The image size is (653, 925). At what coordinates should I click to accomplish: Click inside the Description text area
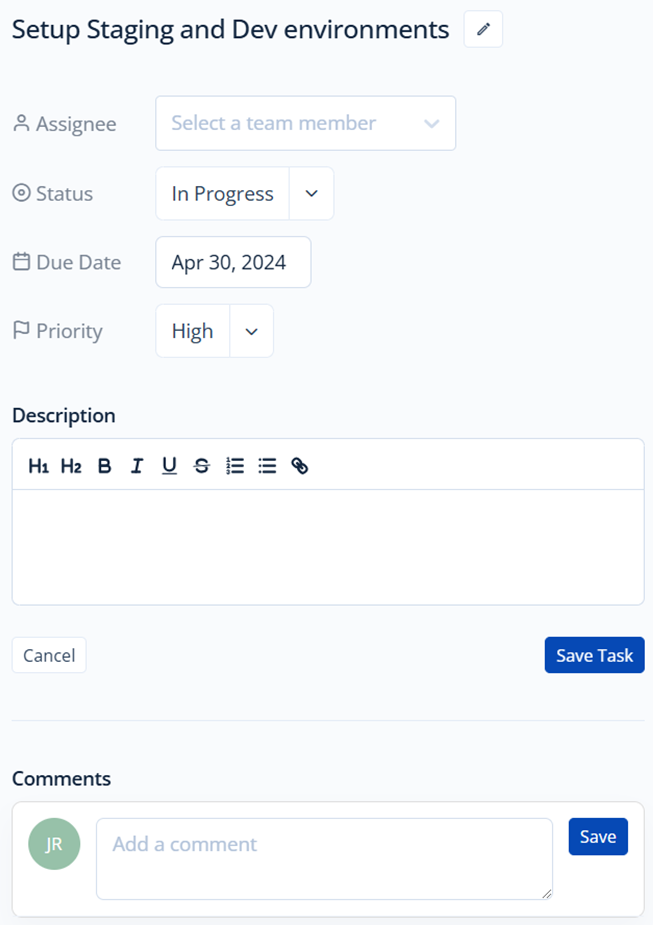(328, 547)
